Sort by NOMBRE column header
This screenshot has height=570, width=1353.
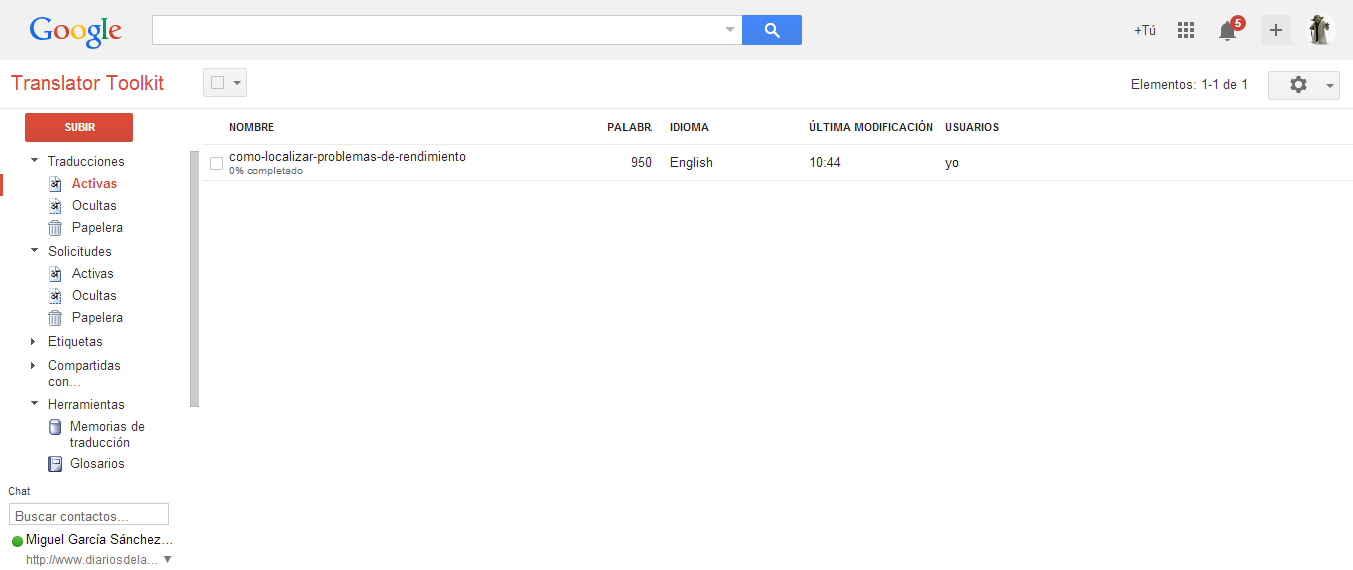pos(251,128)
